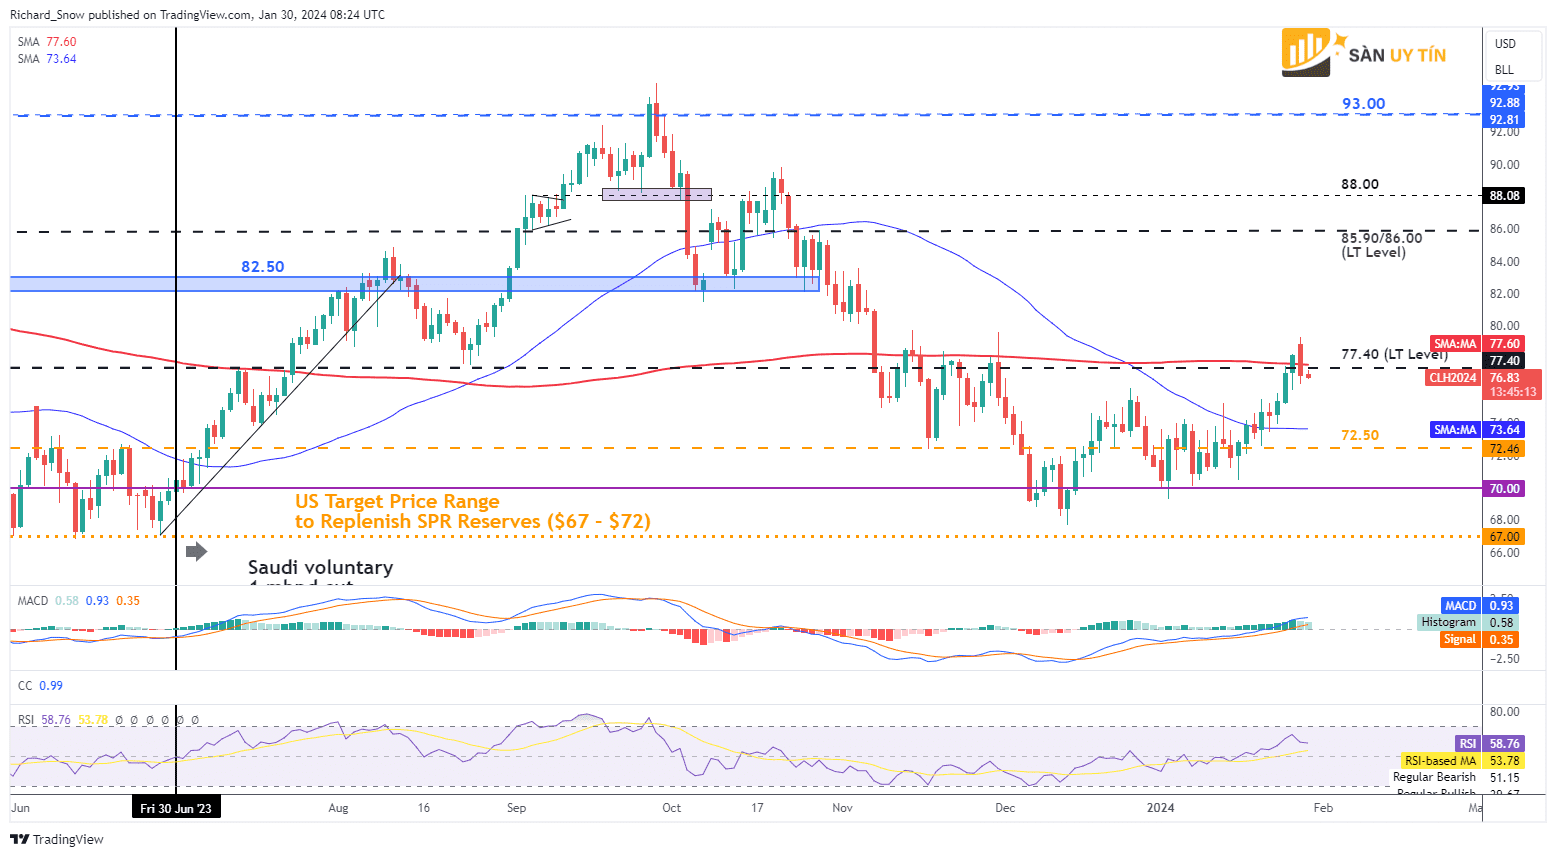Click the 92.88 price axis tag
Viewport: 1556px width, 857px height.
[1504, 103]
